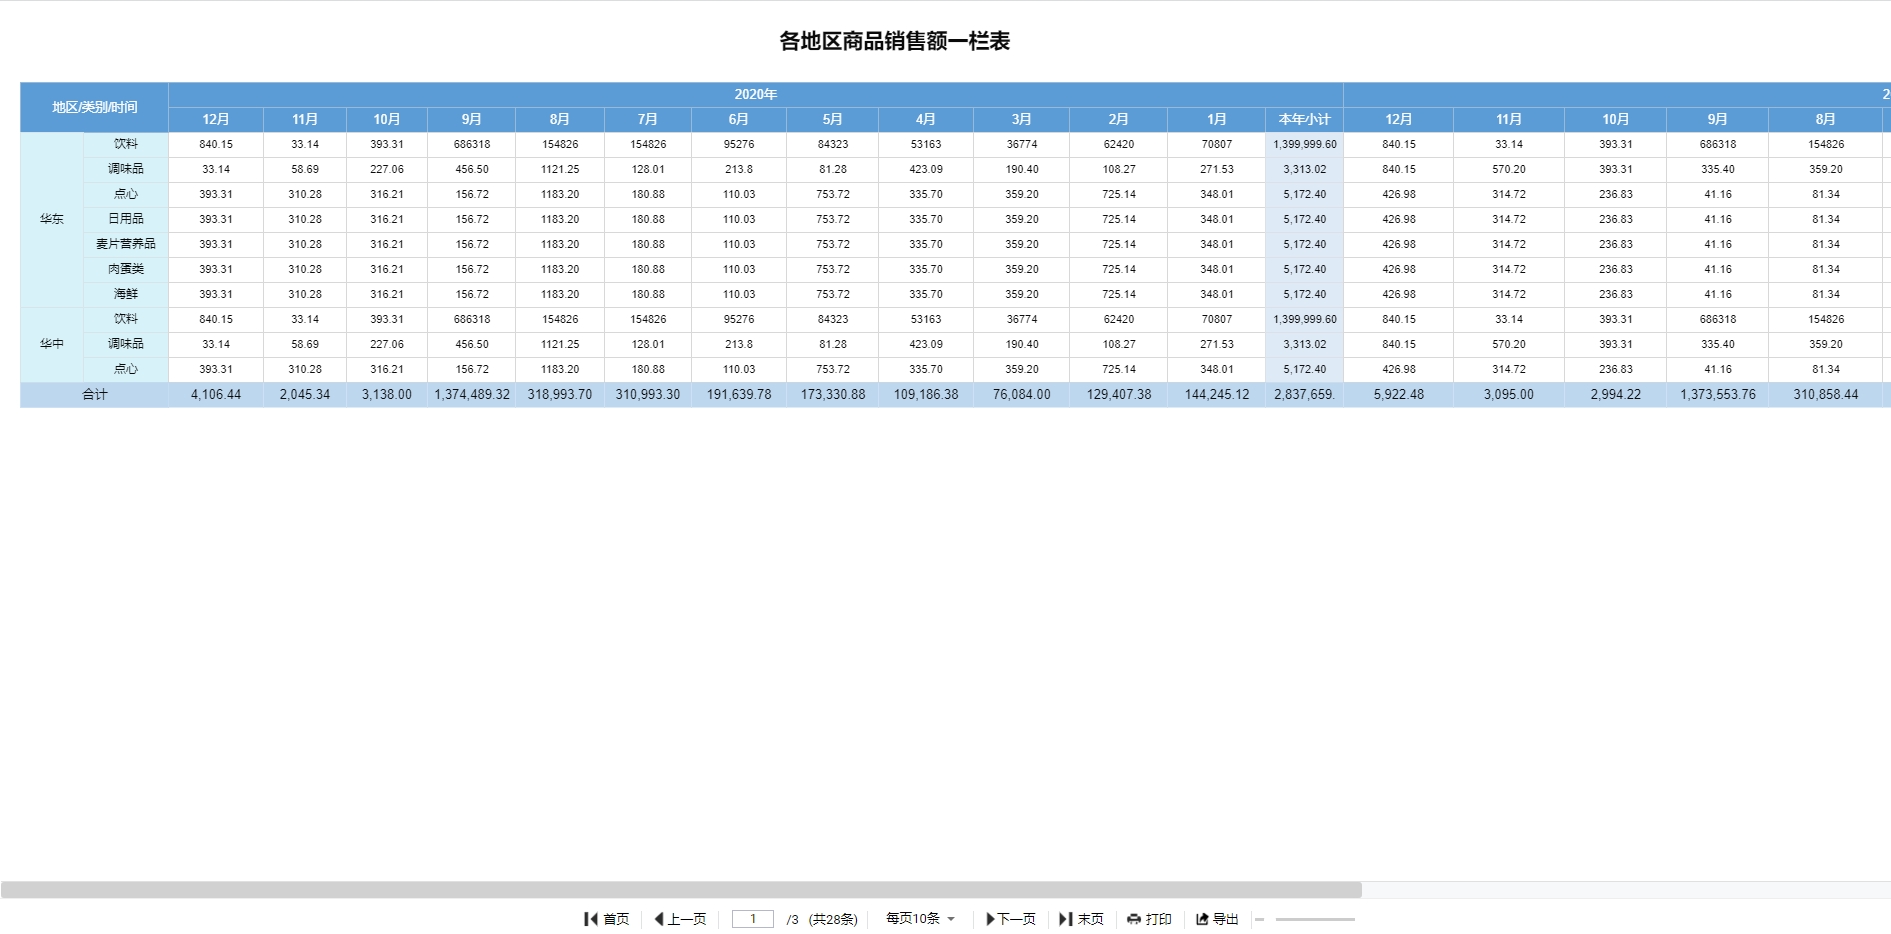Click 5,172.40 subtotal in 海鲜 row

pyautogui.click(x=1305, y=294)
